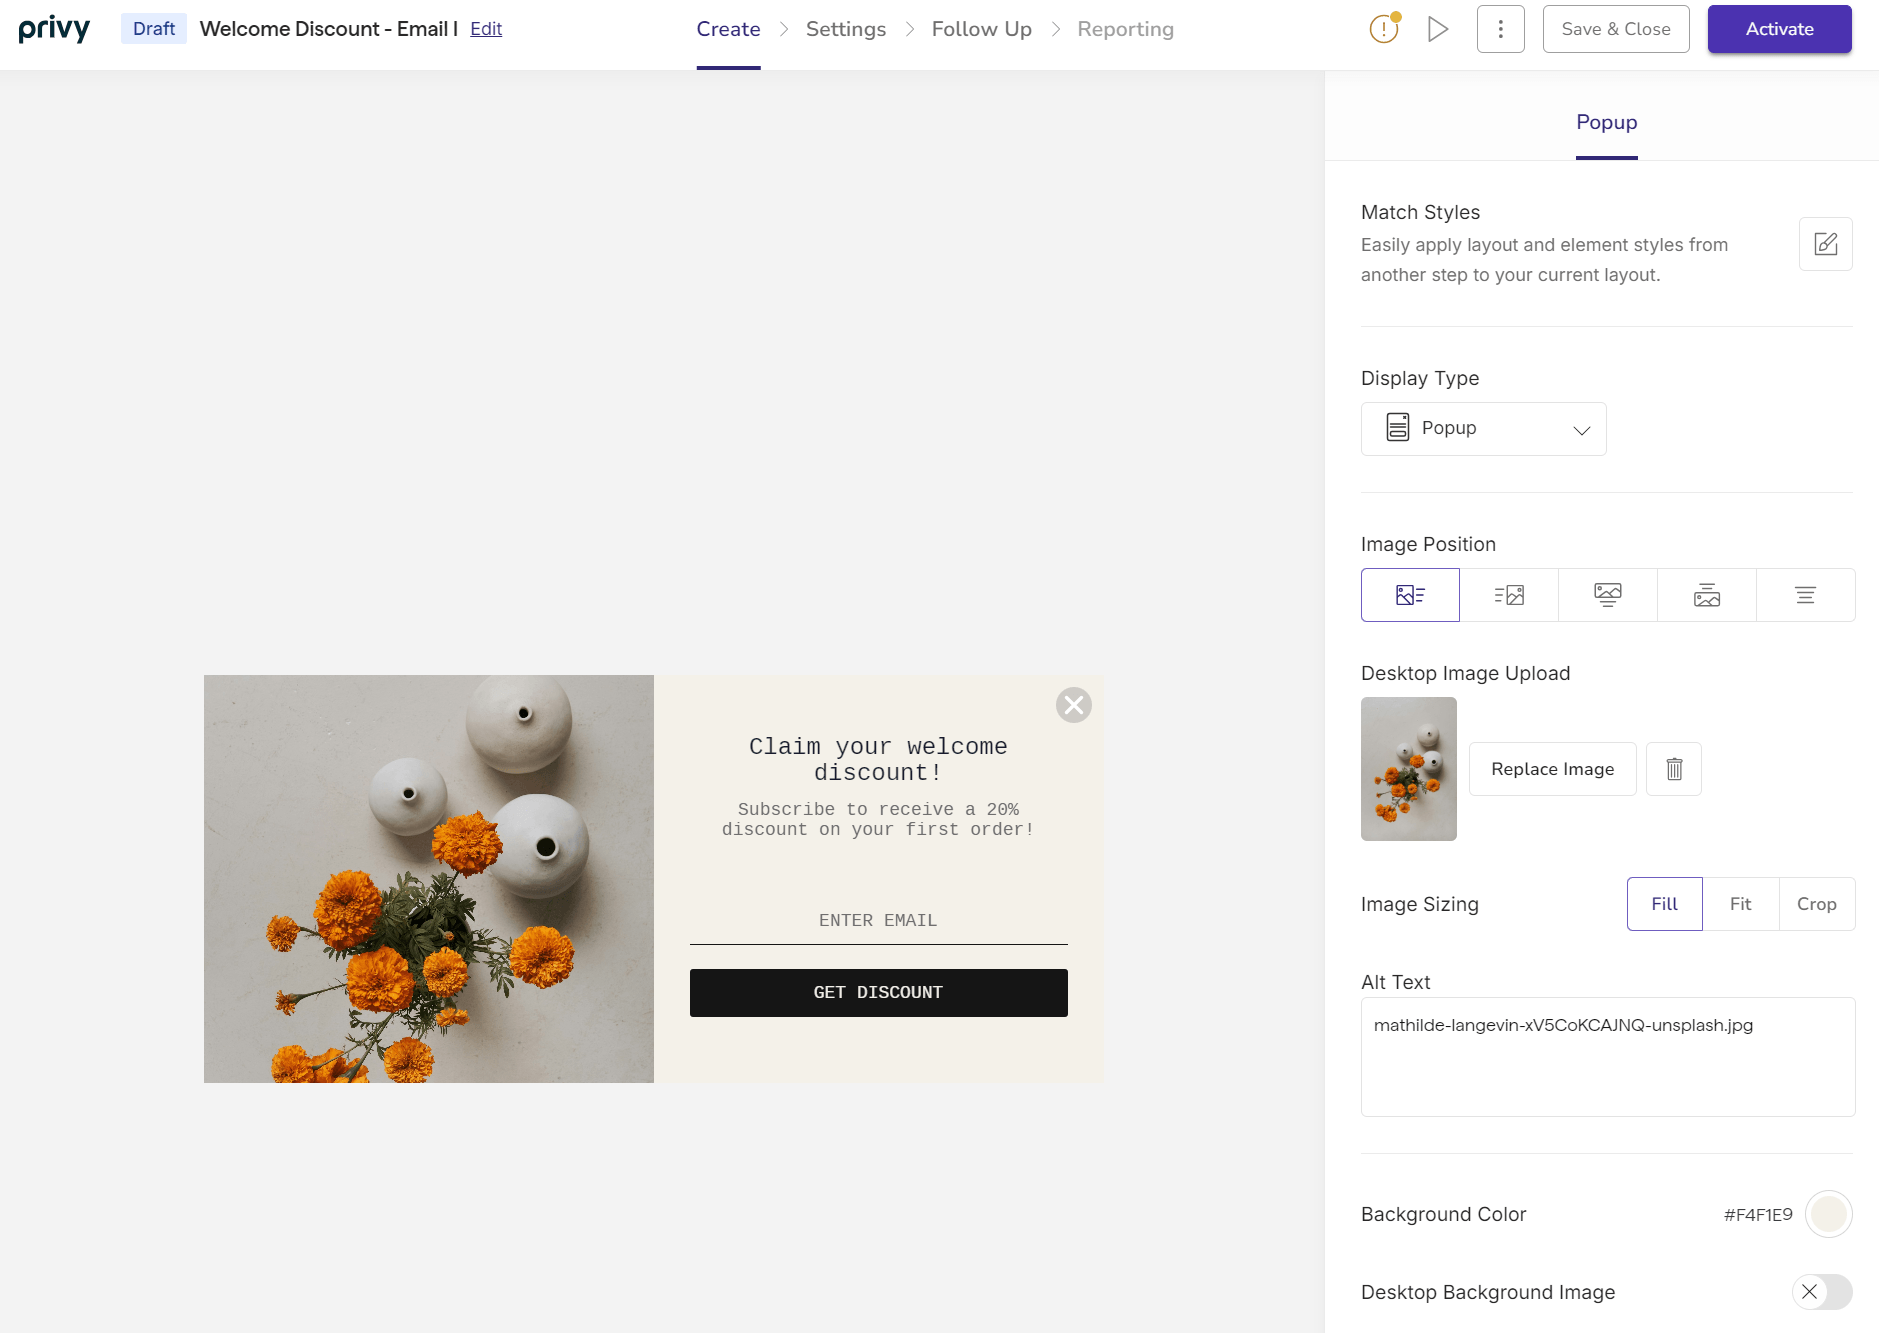Screen dimensions: 1879x1333
Task: Click GET DISCOUNT button in popup
Action: pyautogui.click(x=879, y=993)
